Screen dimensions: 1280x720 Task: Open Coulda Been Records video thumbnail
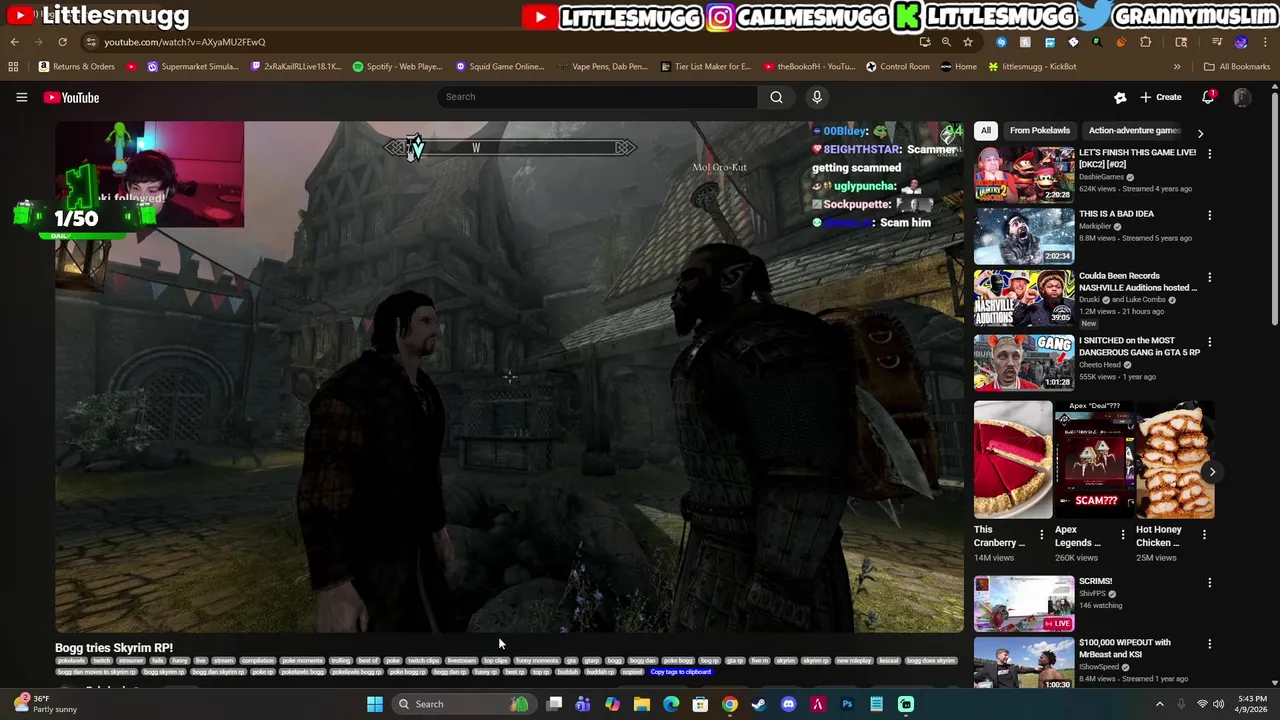(1024, 298)
